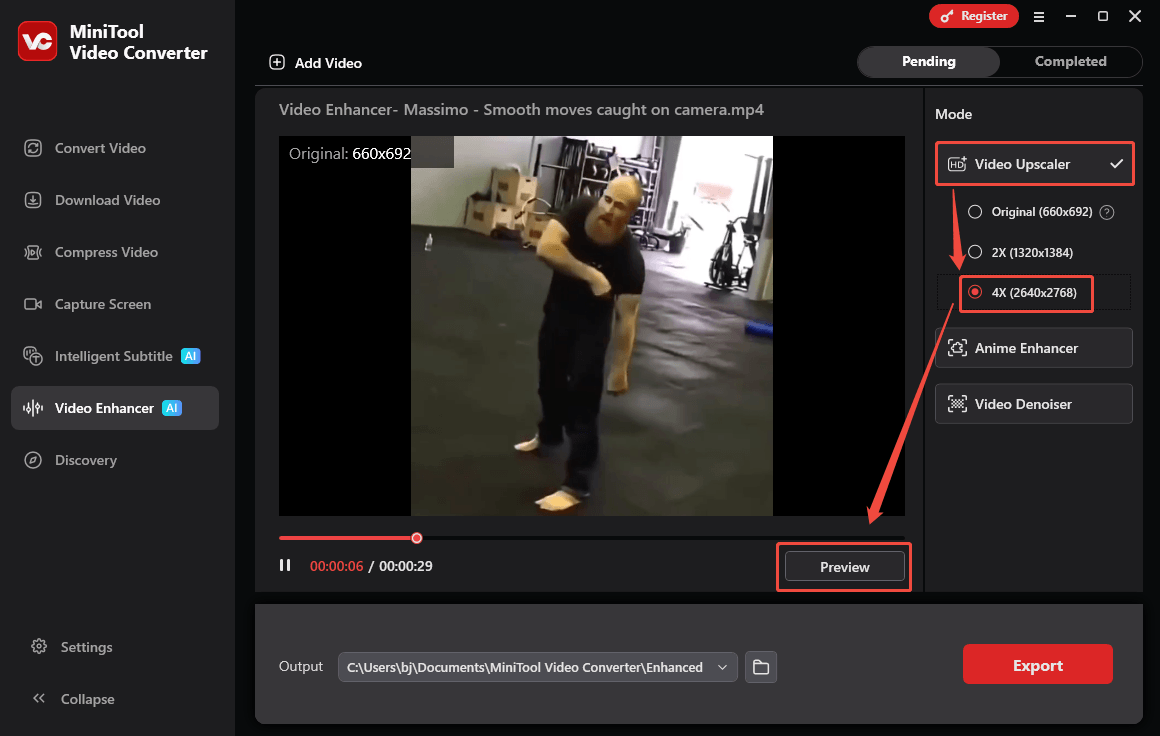1160x736 pixels.
Task: Click the video preview frame
Action: (x=592, y=325)
